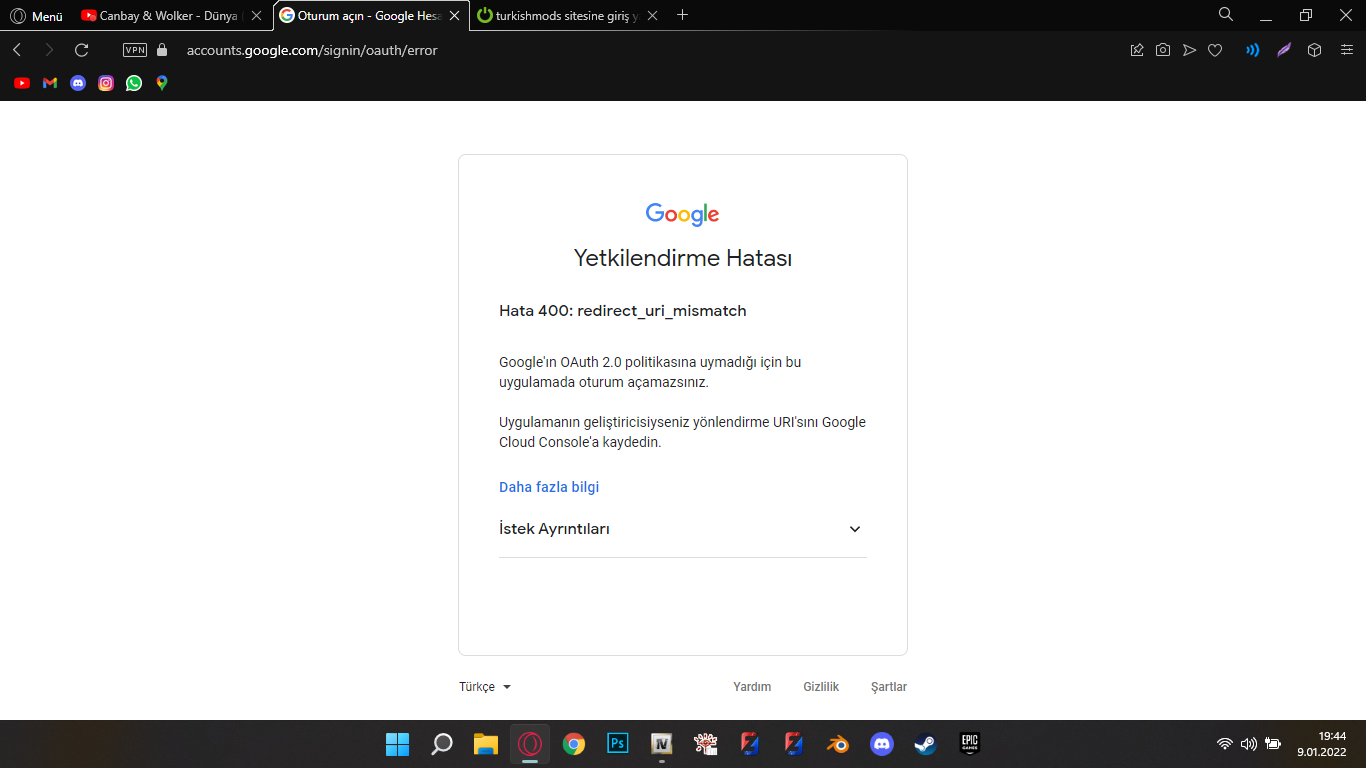
Task: Focus the accounts.google.com address bar
Action: (x=312, y=50)
